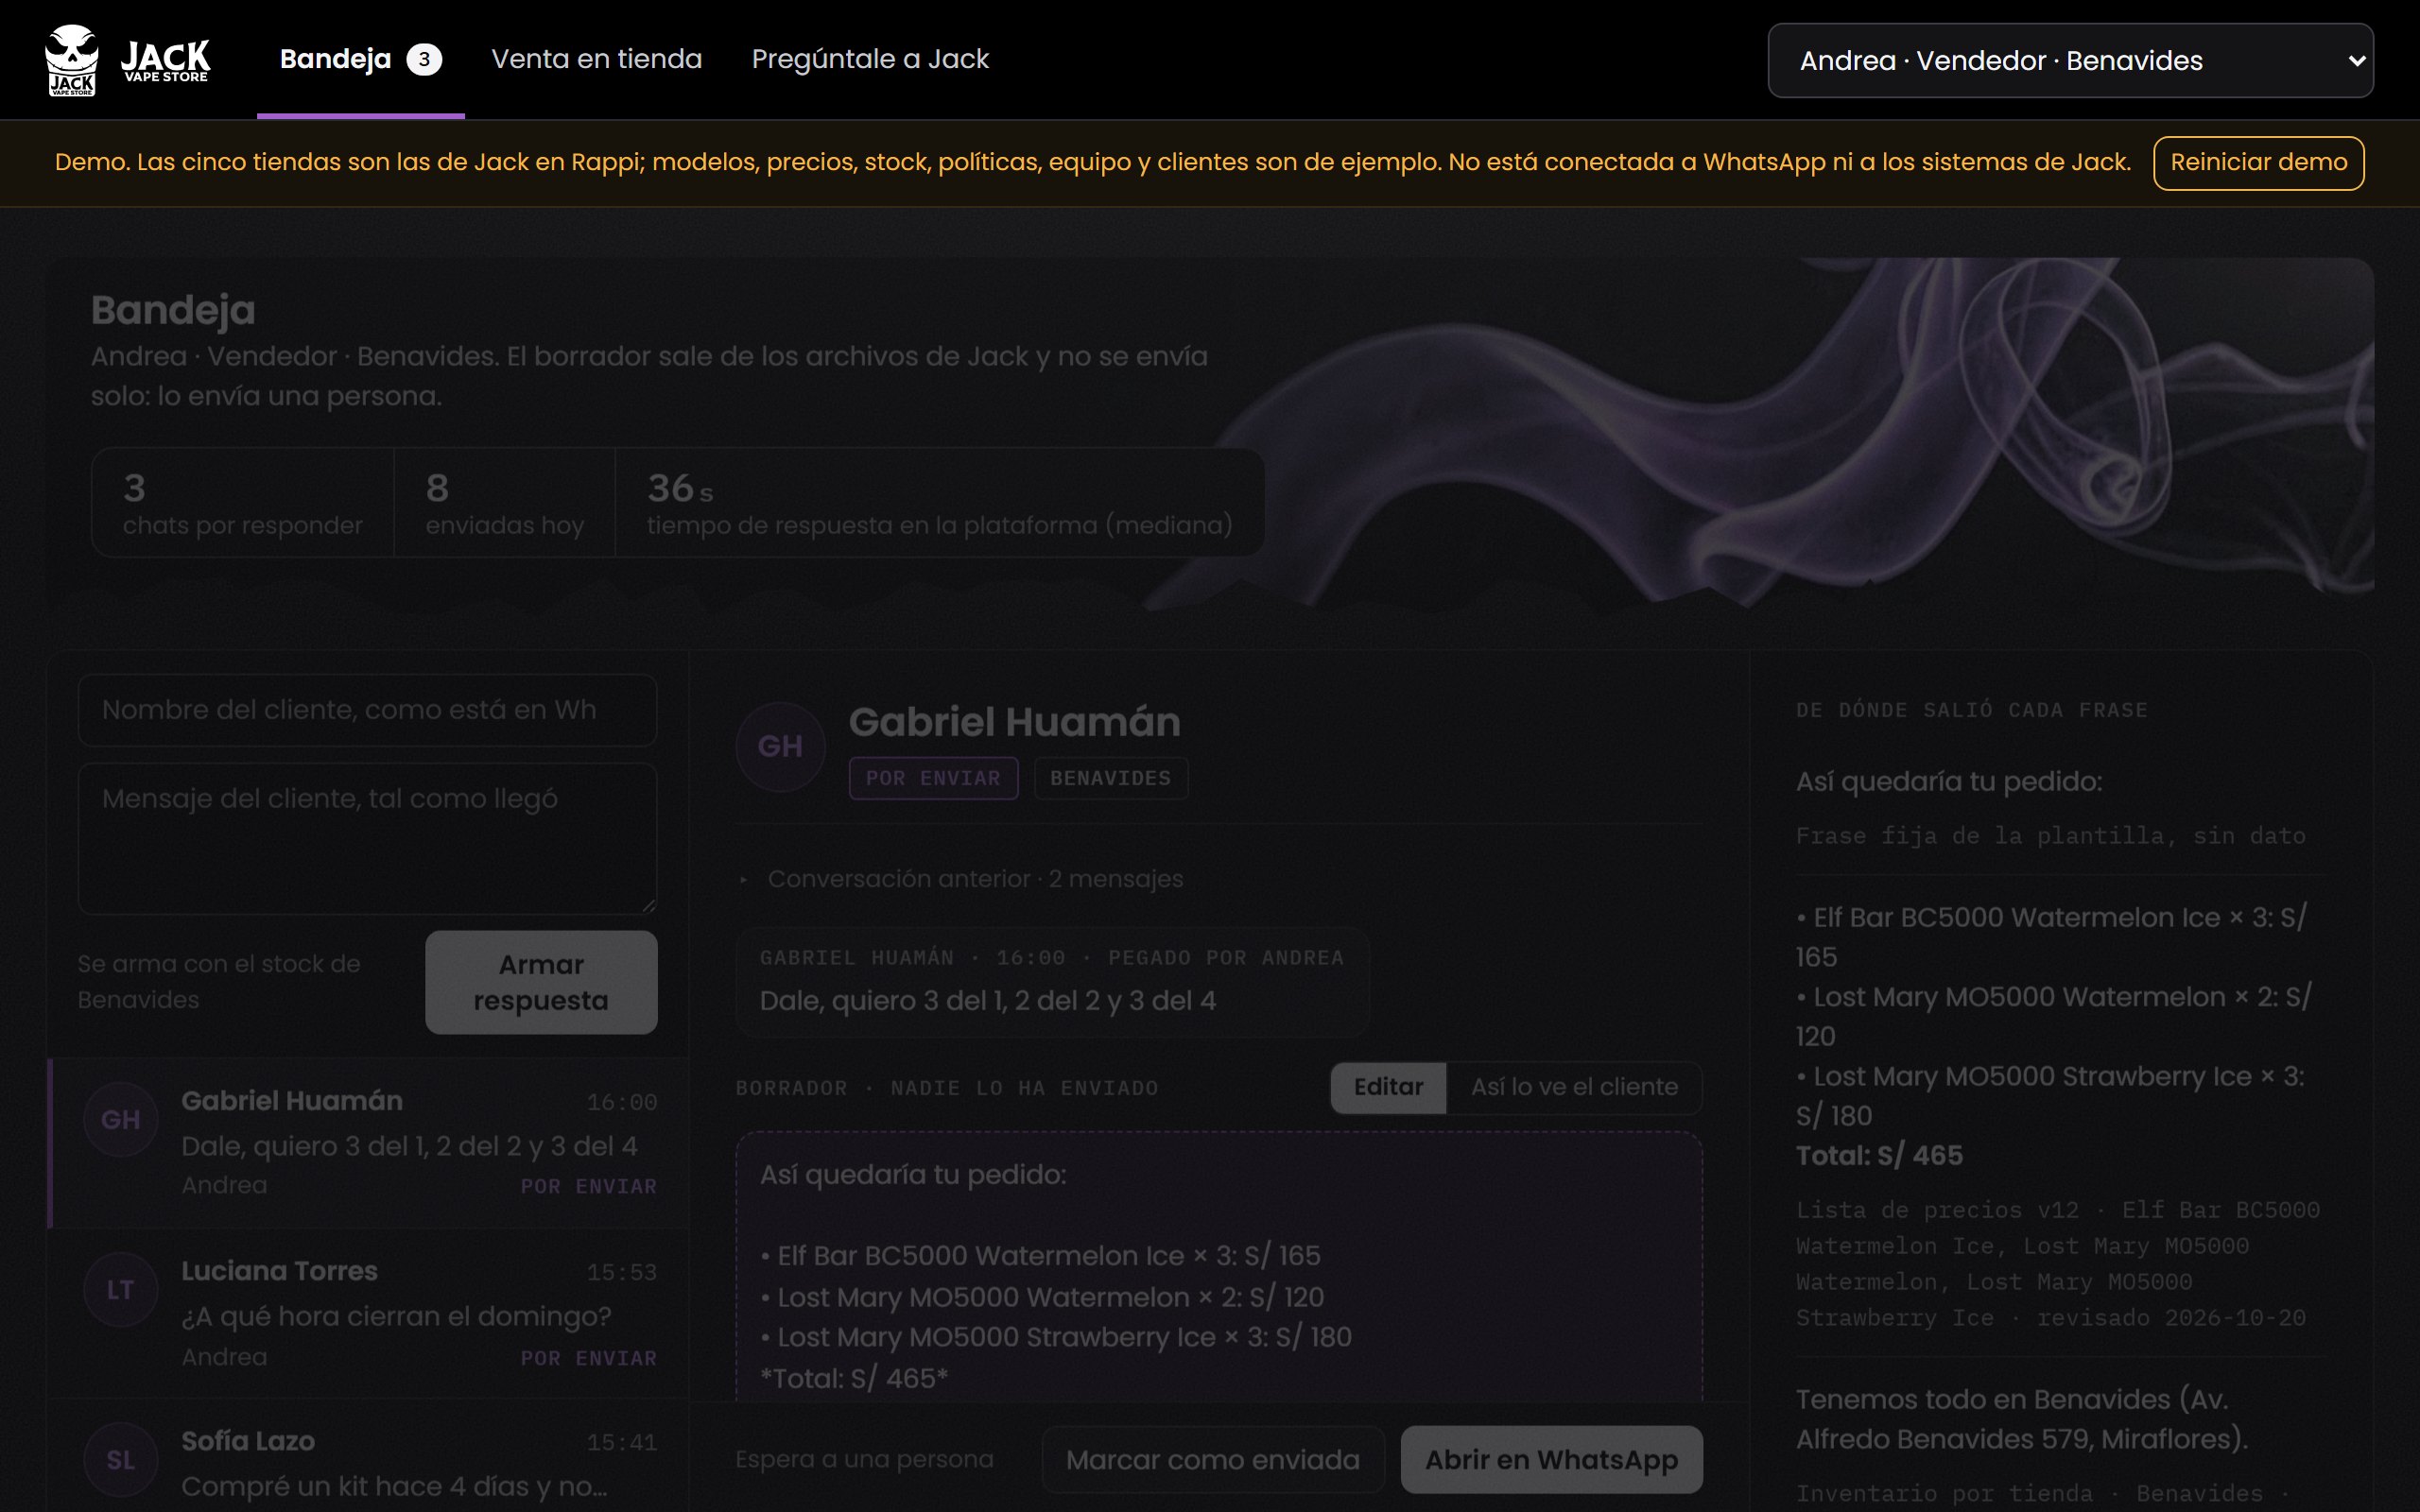This screenshot has height=1512, width=2420.
Task: Open the Andrea · Vendedor · Benavides selector
Action: (x=2070, y=60)
